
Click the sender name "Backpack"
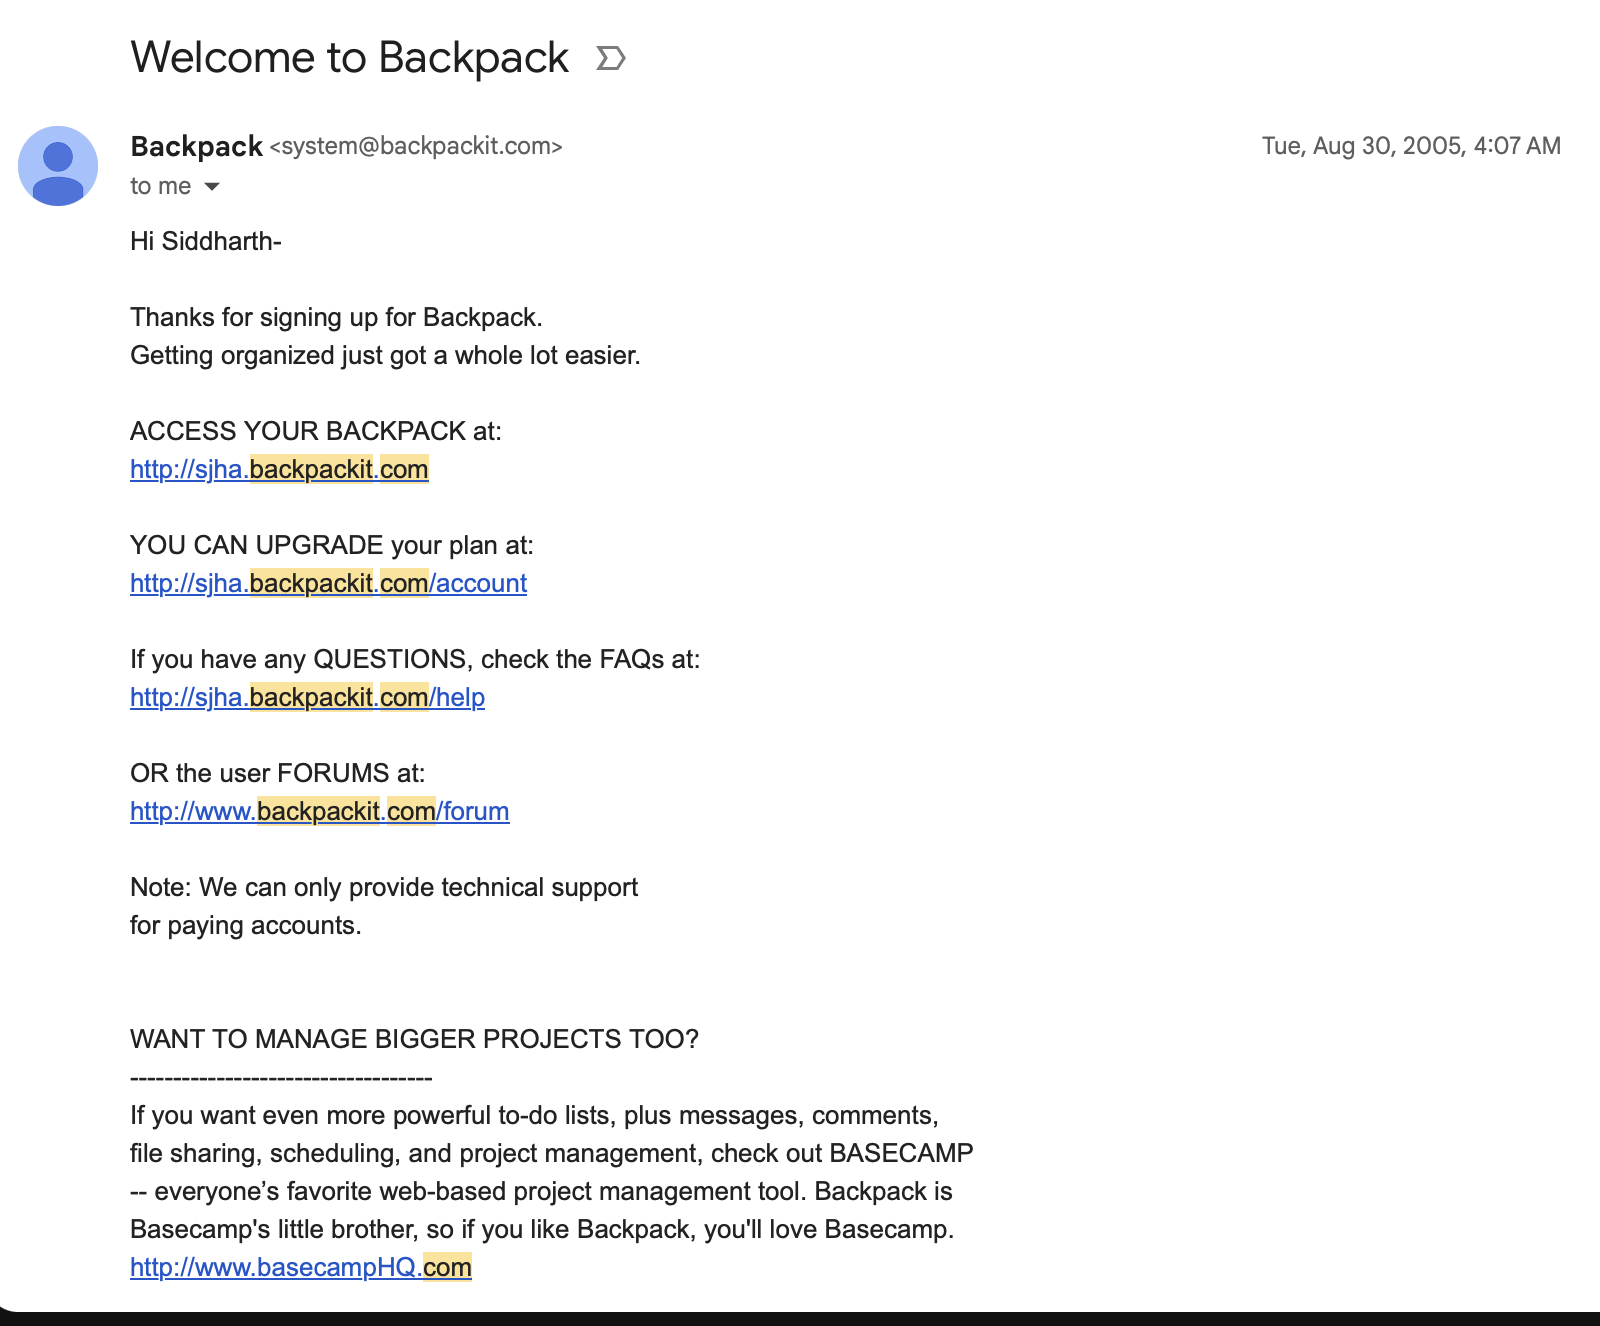(x=196, y=146)
